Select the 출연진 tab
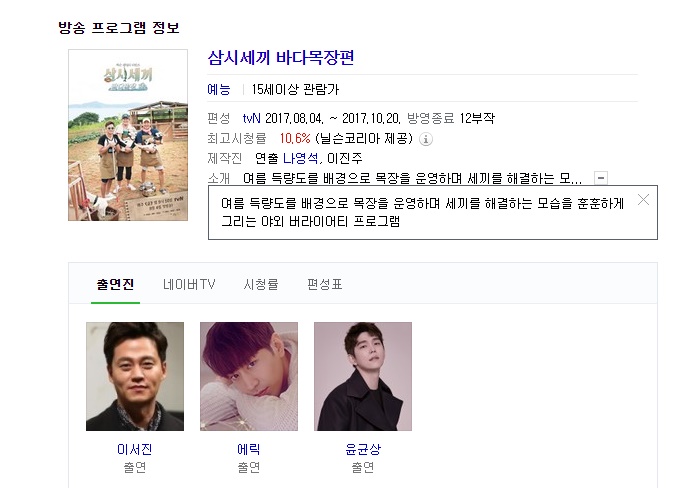 coord(115,284)
